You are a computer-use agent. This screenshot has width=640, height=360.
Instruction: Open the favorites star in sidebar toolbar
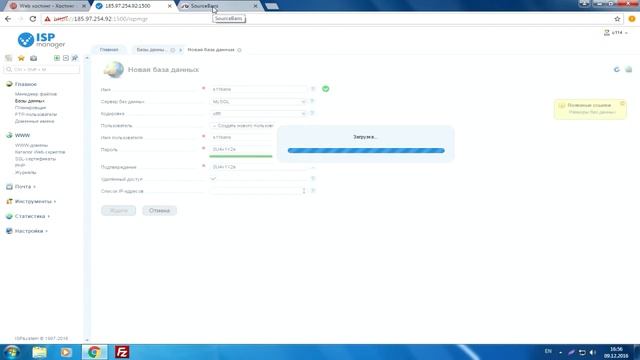coord(21,58)
